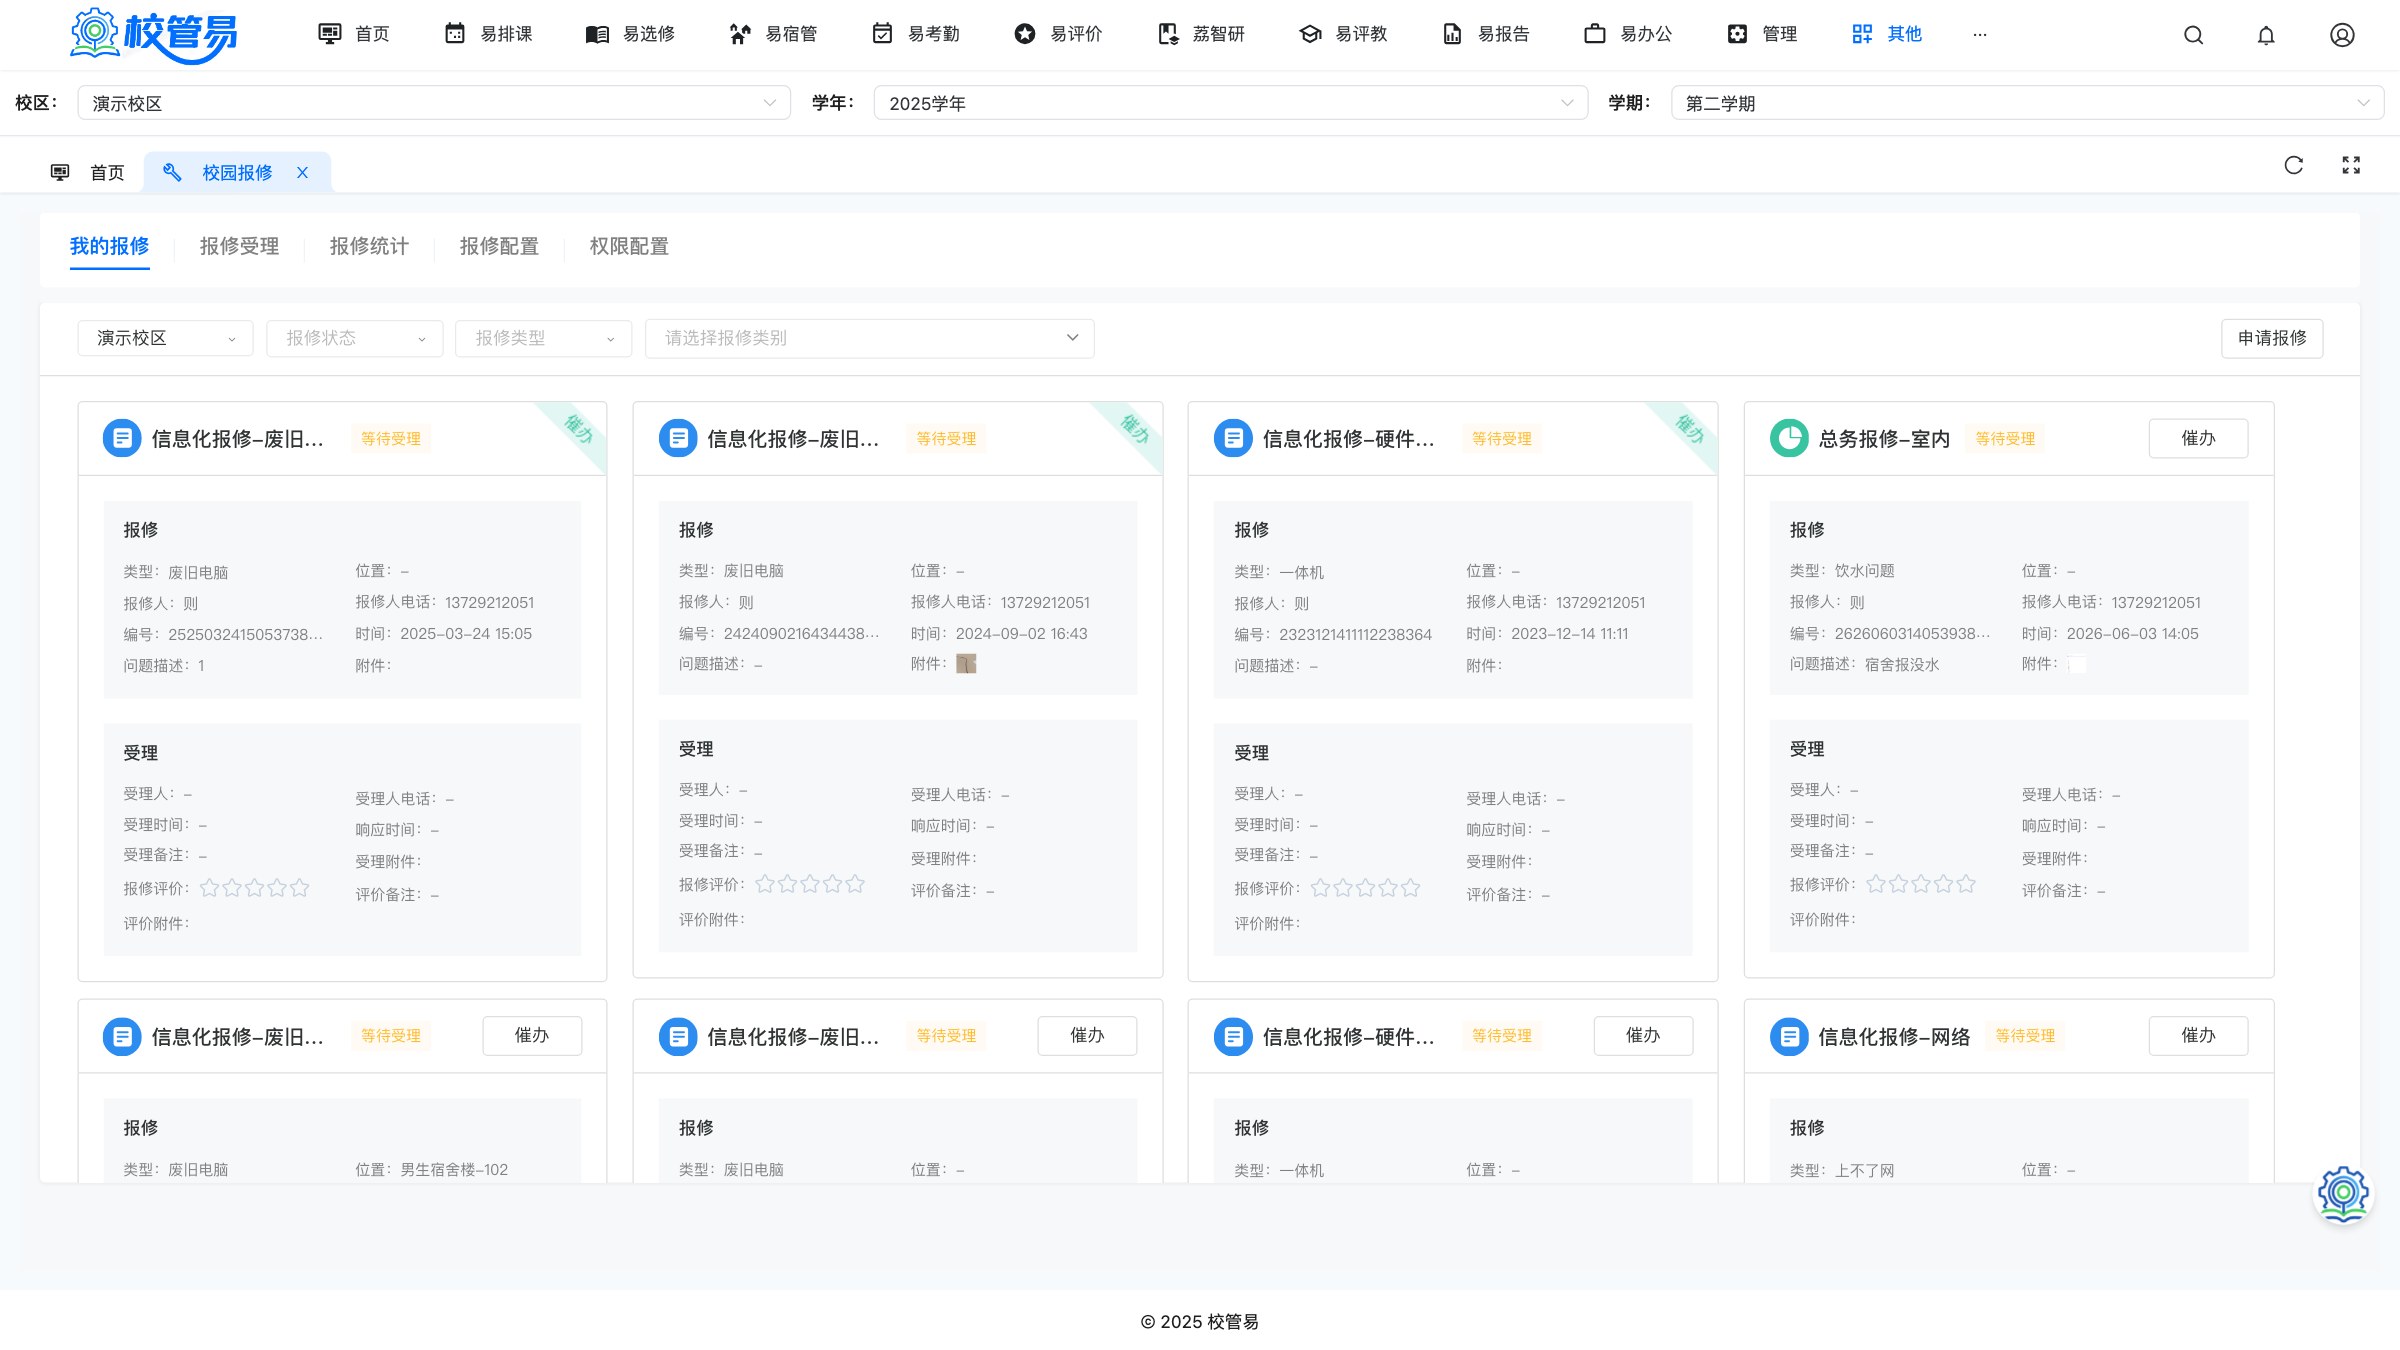Screen dimensions: 2400x1350
Task: Open the user account icon
Action: [2342, 35]
